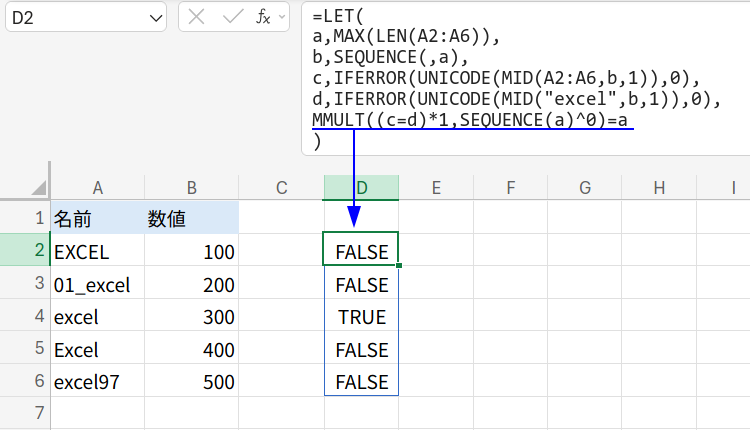Select column C header
Viewport: 750px width, 430px height.
[x=281, y=187]
